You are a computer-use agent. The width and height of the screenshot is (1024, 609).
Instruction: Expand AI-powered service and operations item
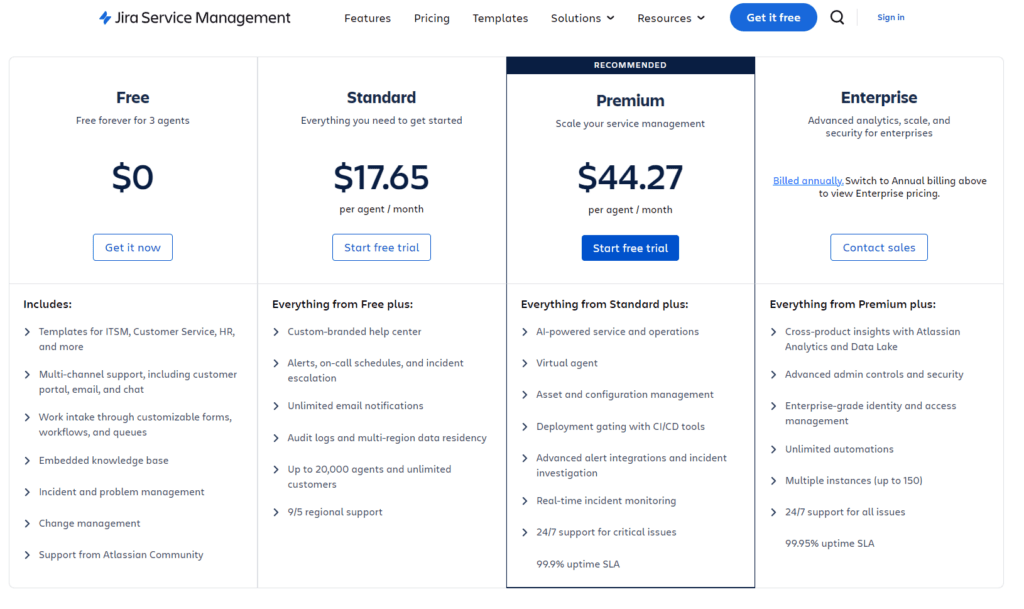point(610,332)
